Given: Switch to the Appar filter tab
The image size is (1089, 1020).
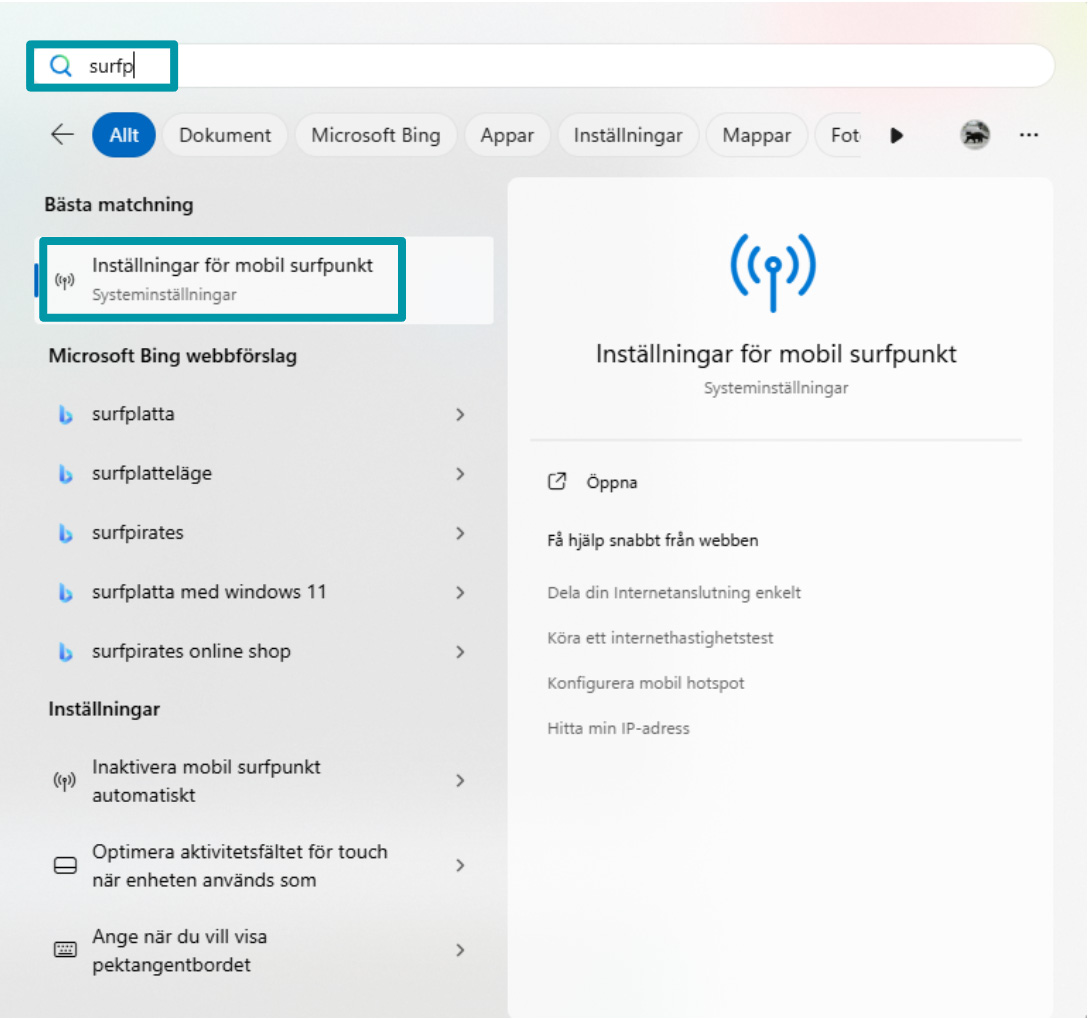Looking at the screenshot, I should click(507, 135).
